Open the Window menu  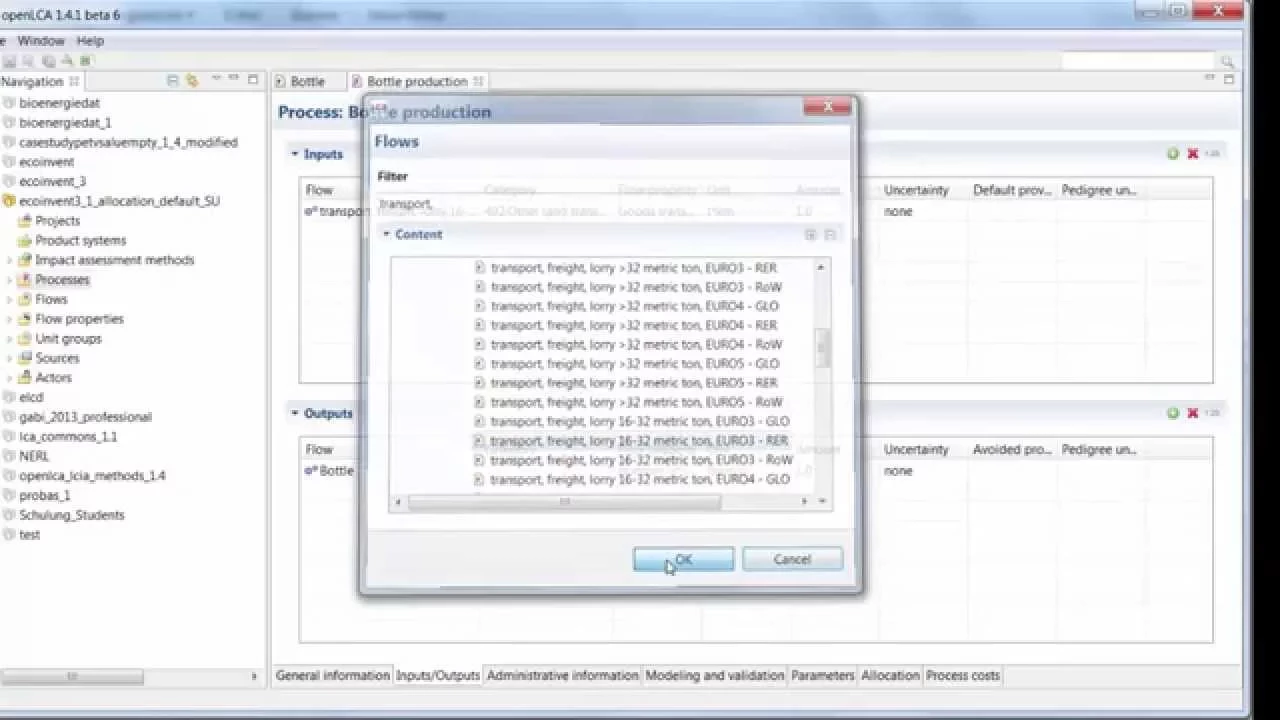41,41
